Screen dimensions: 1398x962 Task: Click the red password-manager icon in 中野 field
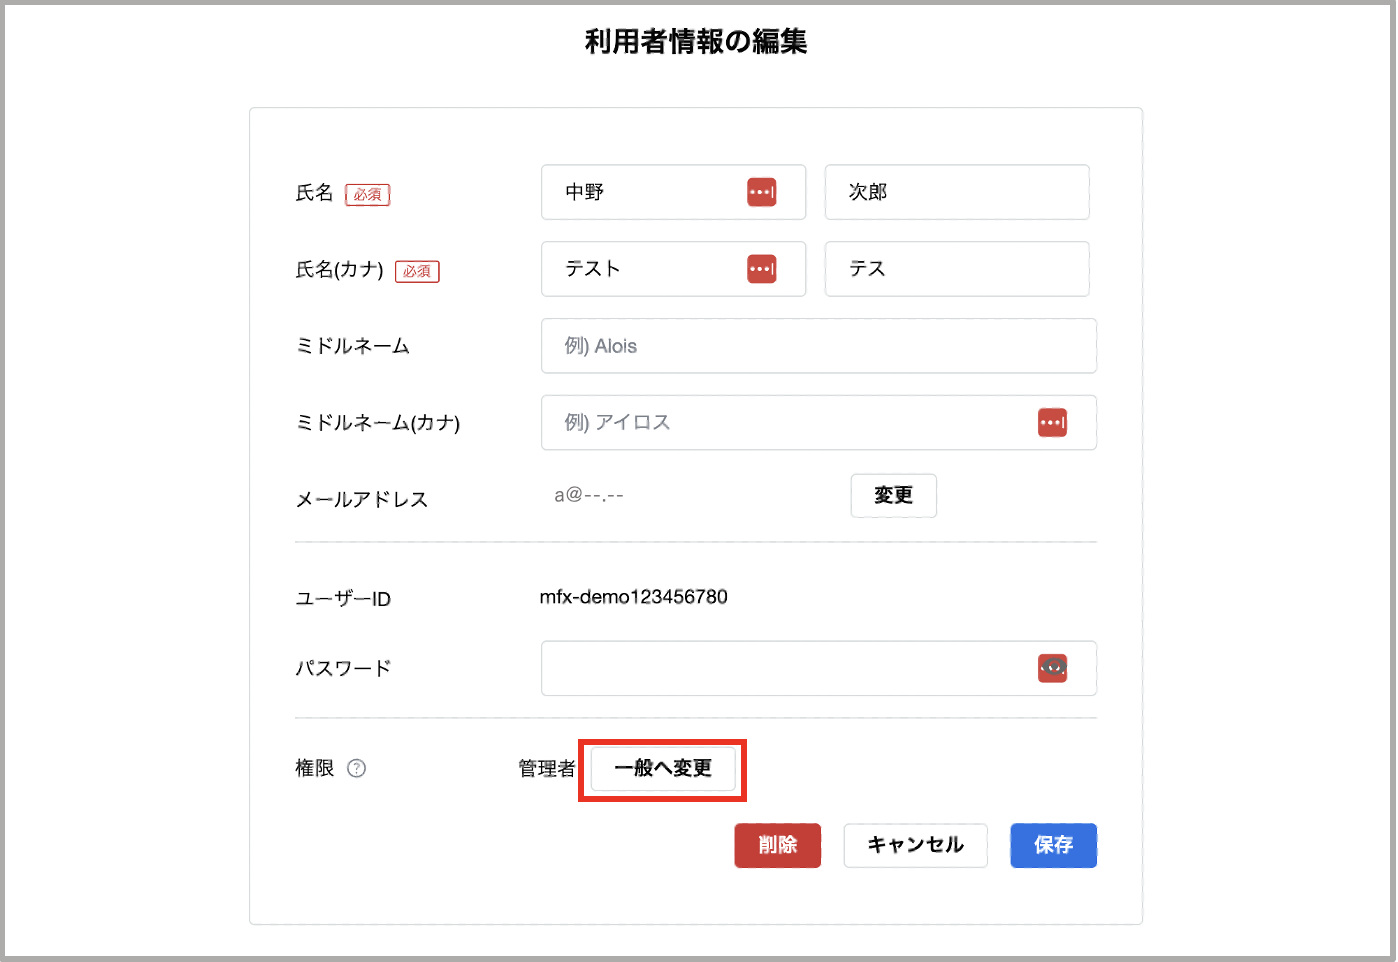[761, 192]
